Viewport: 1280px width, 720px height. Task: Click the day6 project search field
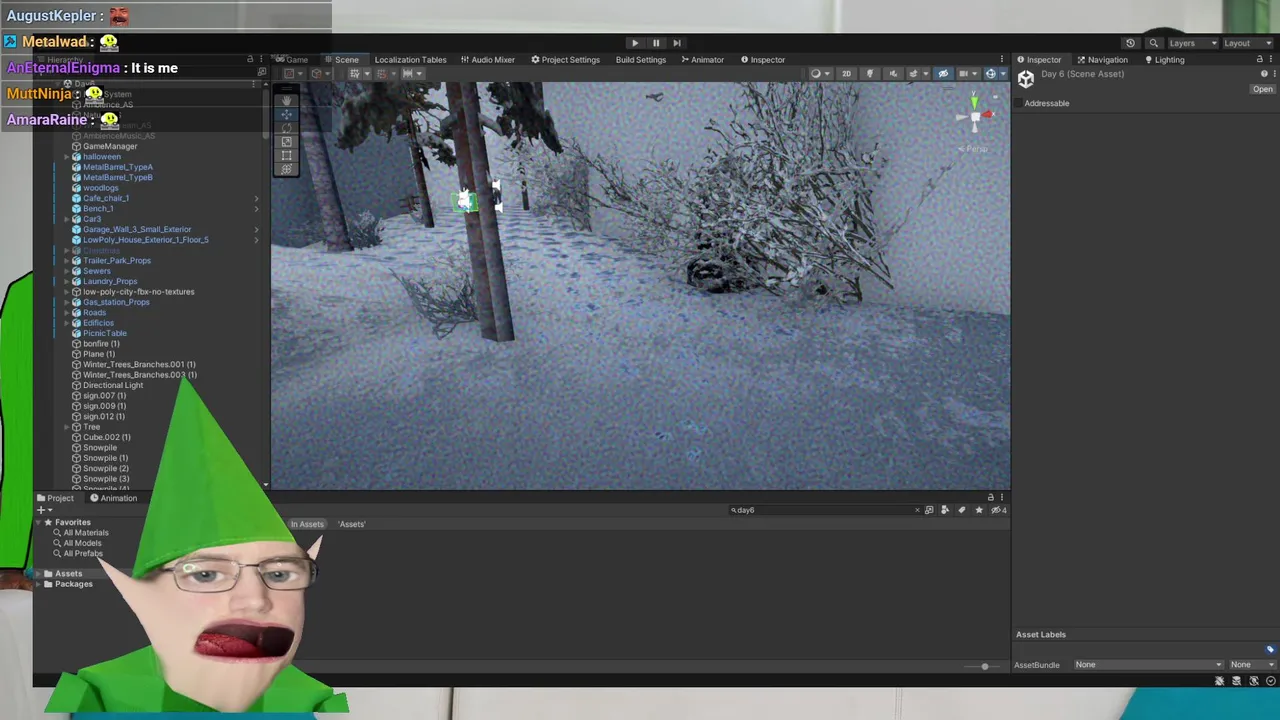824,510
